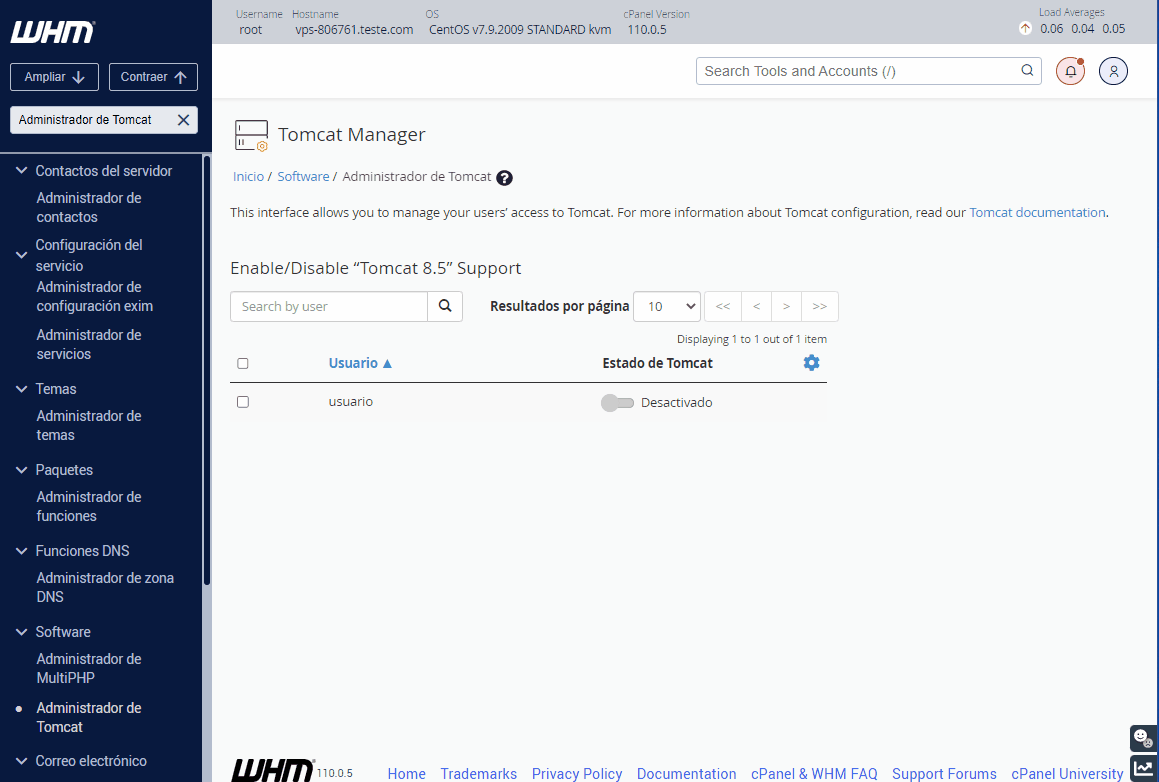Open the feedback smiley icon at the bottom right
1159x782 pixels.
[x=1143, y=738]
